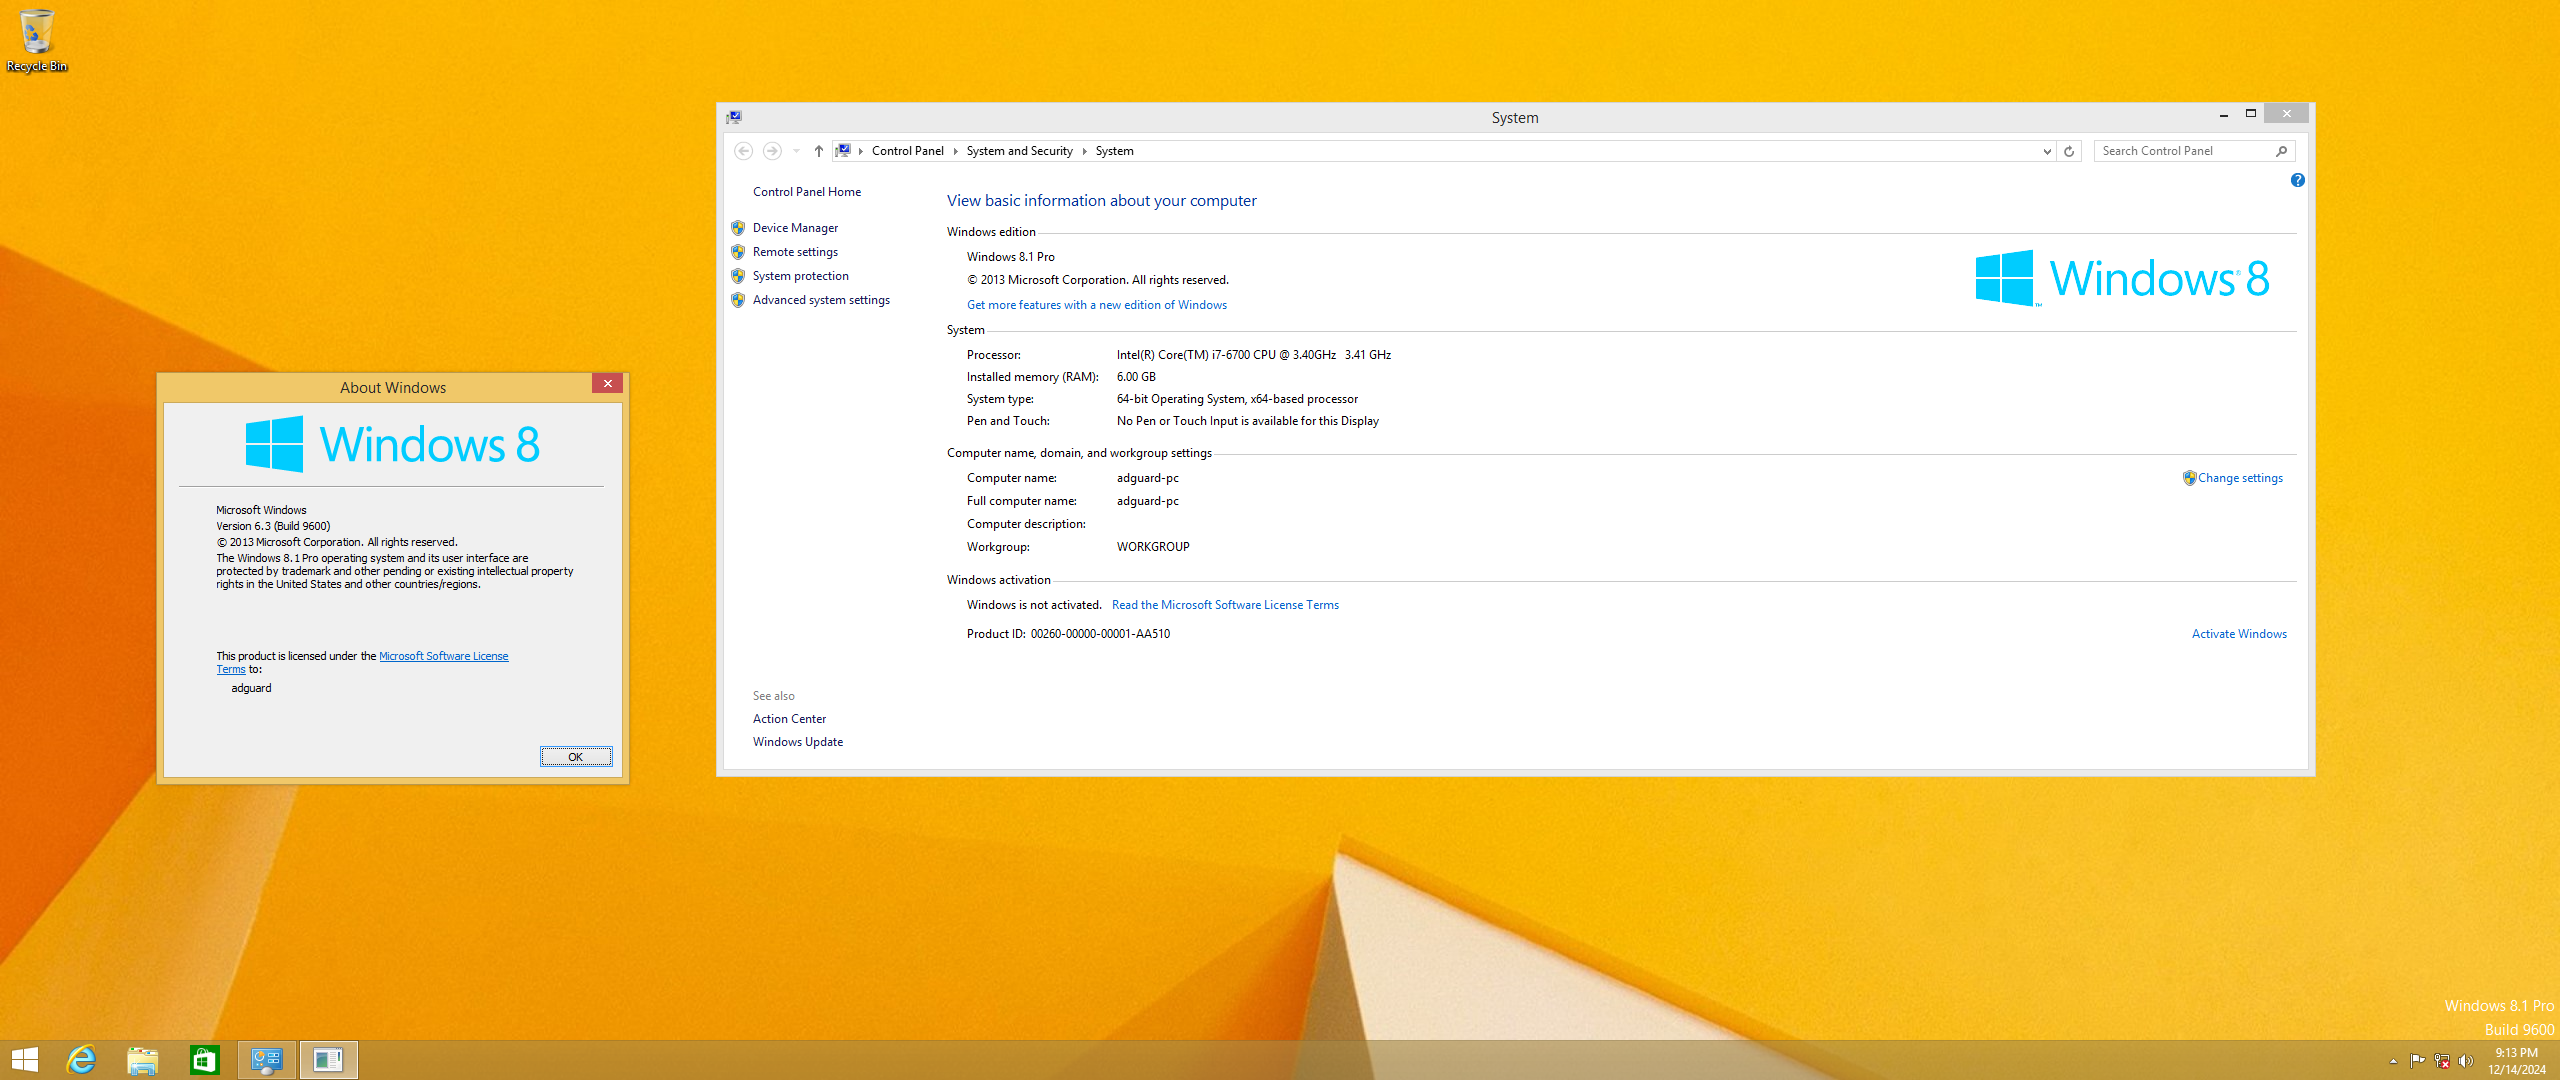Read the Microsoft Software License Terms link

click(x=1225, y=605)
